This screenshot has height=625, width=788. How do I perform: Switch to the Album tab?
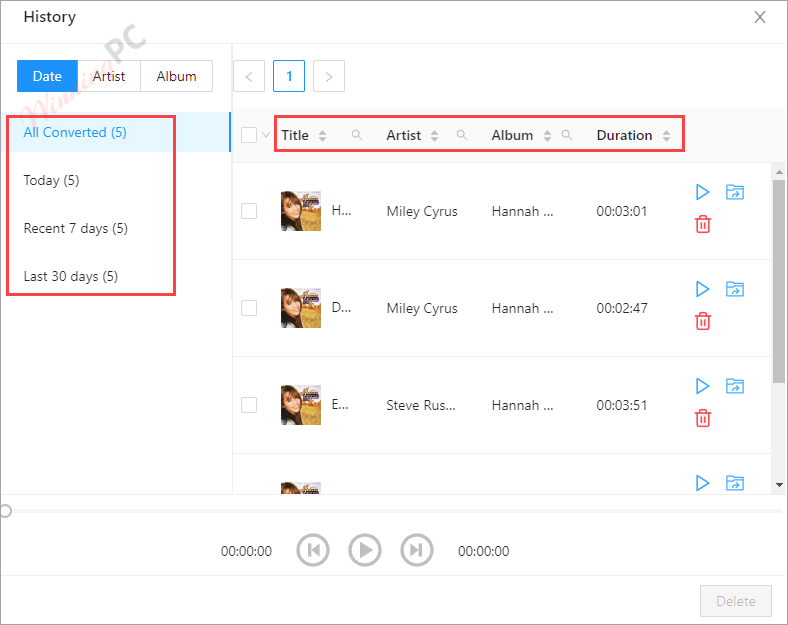(176, 76)
